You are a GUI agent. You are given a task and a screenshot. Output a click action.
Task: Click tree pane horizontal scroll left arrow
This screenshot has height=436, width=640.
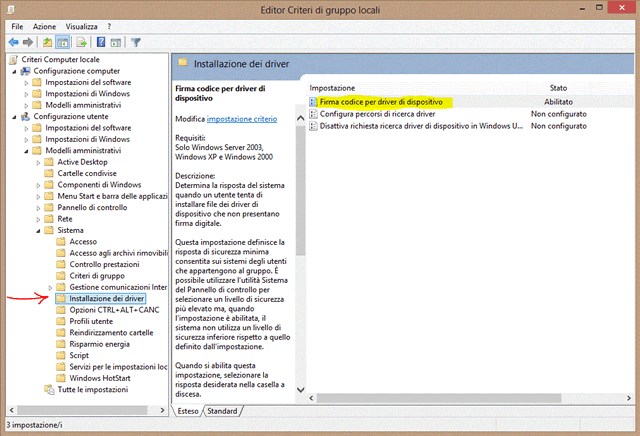click(x=12, y=410)
